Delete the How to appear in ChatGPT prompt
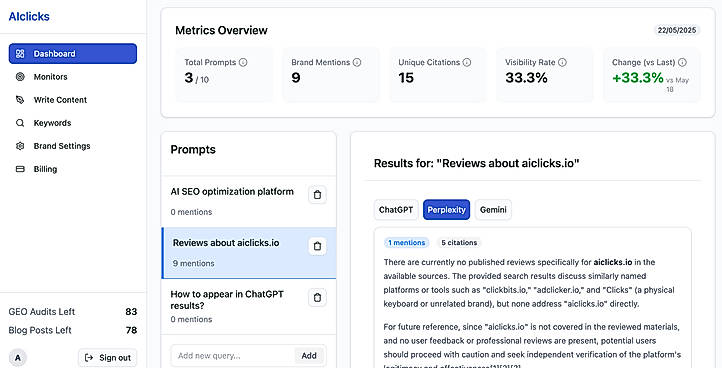This screenshot has width=722, height=368. click(317, 298)
